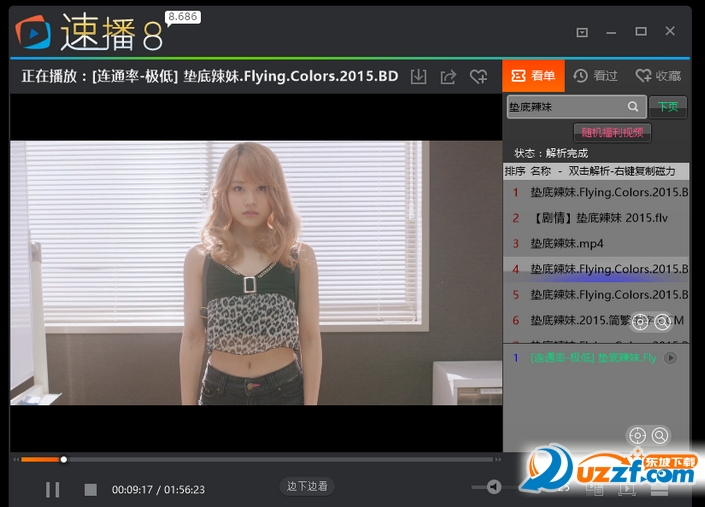Viewport: 705px width, 507px height.
Task: Open the 看单 watch list tab
Action: coord(533,76)
